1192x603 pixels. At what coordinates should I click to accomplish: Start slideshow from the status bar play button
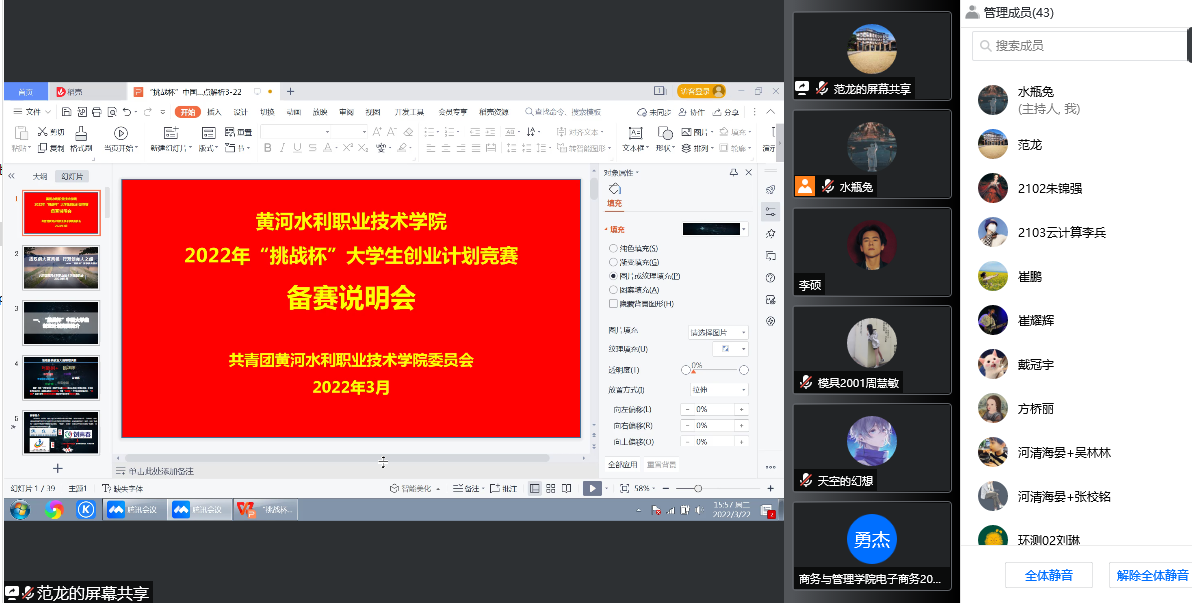pyautogui.click(x=591, y=488)
